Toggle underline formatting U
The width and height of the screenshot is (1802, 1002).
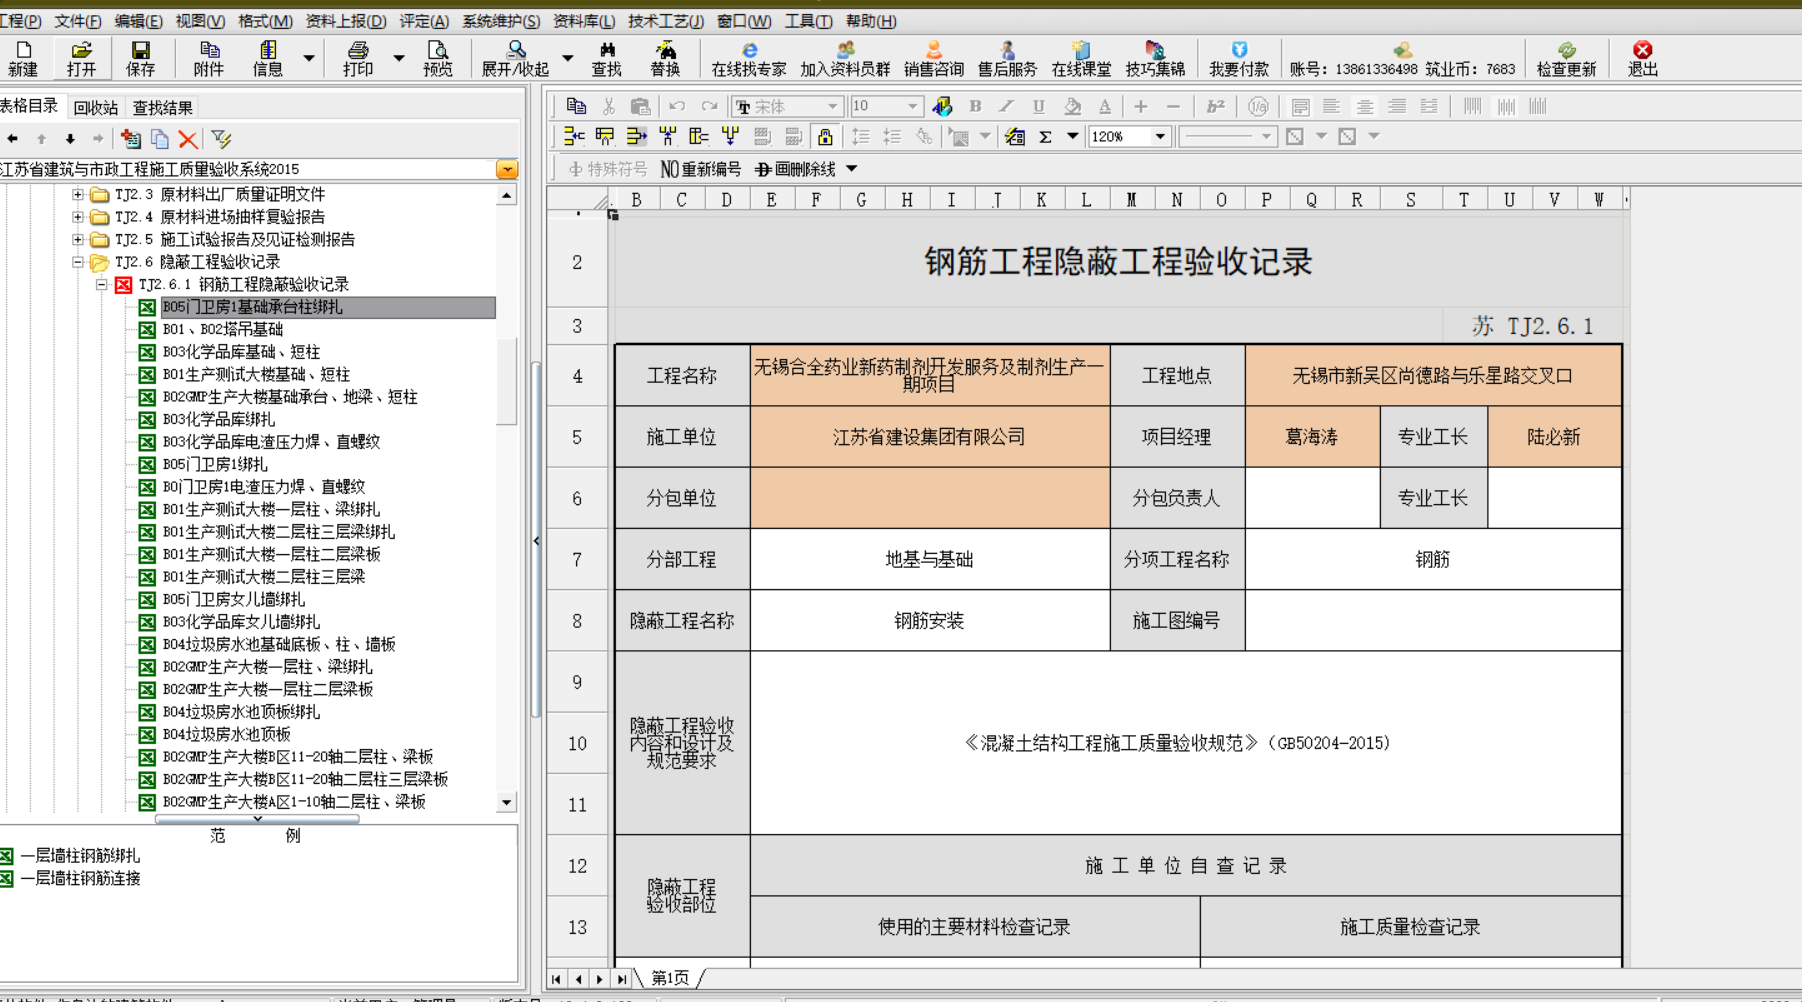pyautogui.click(x=1038, y=106)
